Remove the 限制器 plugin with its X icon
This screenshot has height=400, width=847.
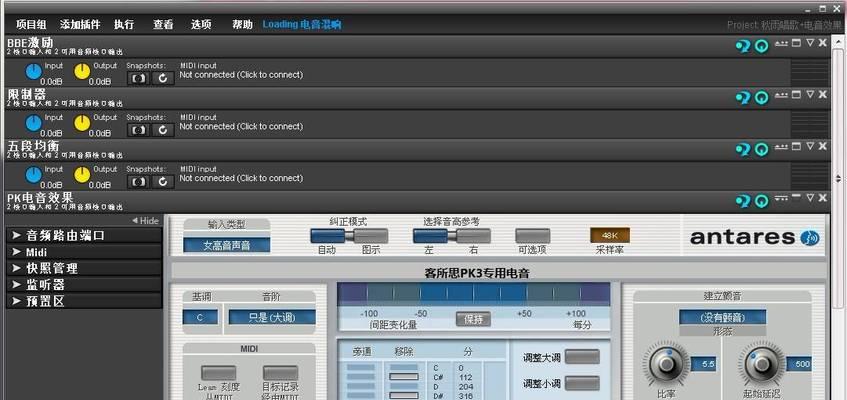pyautogui.click(x=823, y=94)
